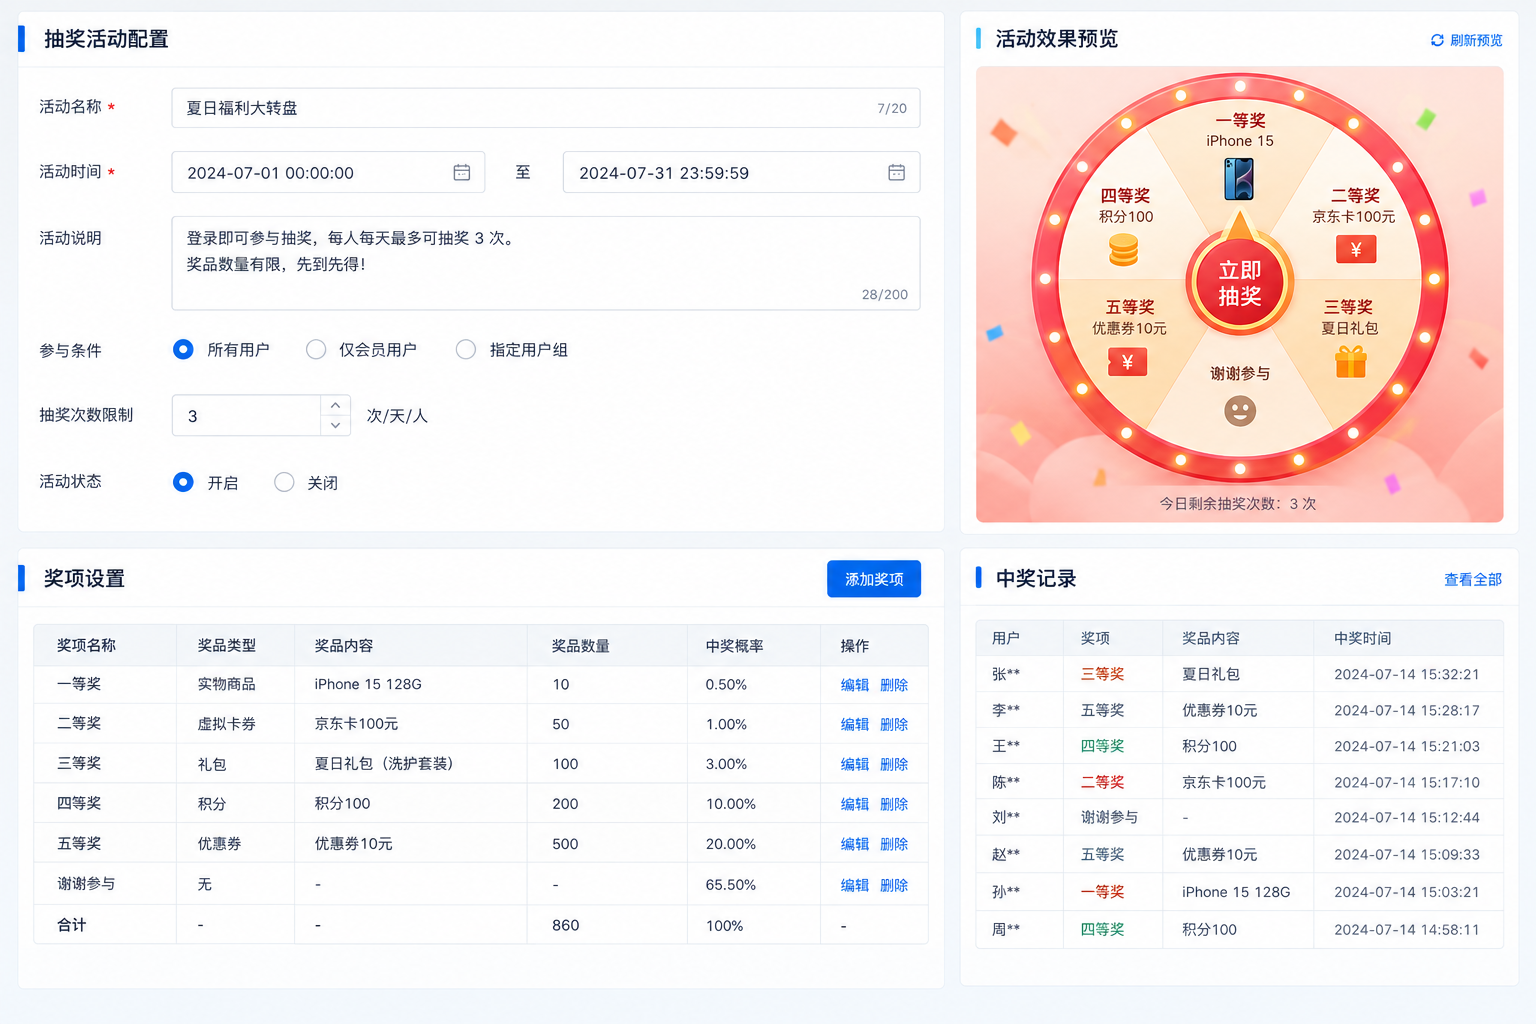Edit the 五等奖 prize row
Viewport: 1536px width, 1024px height.
(x=855, y=844)
